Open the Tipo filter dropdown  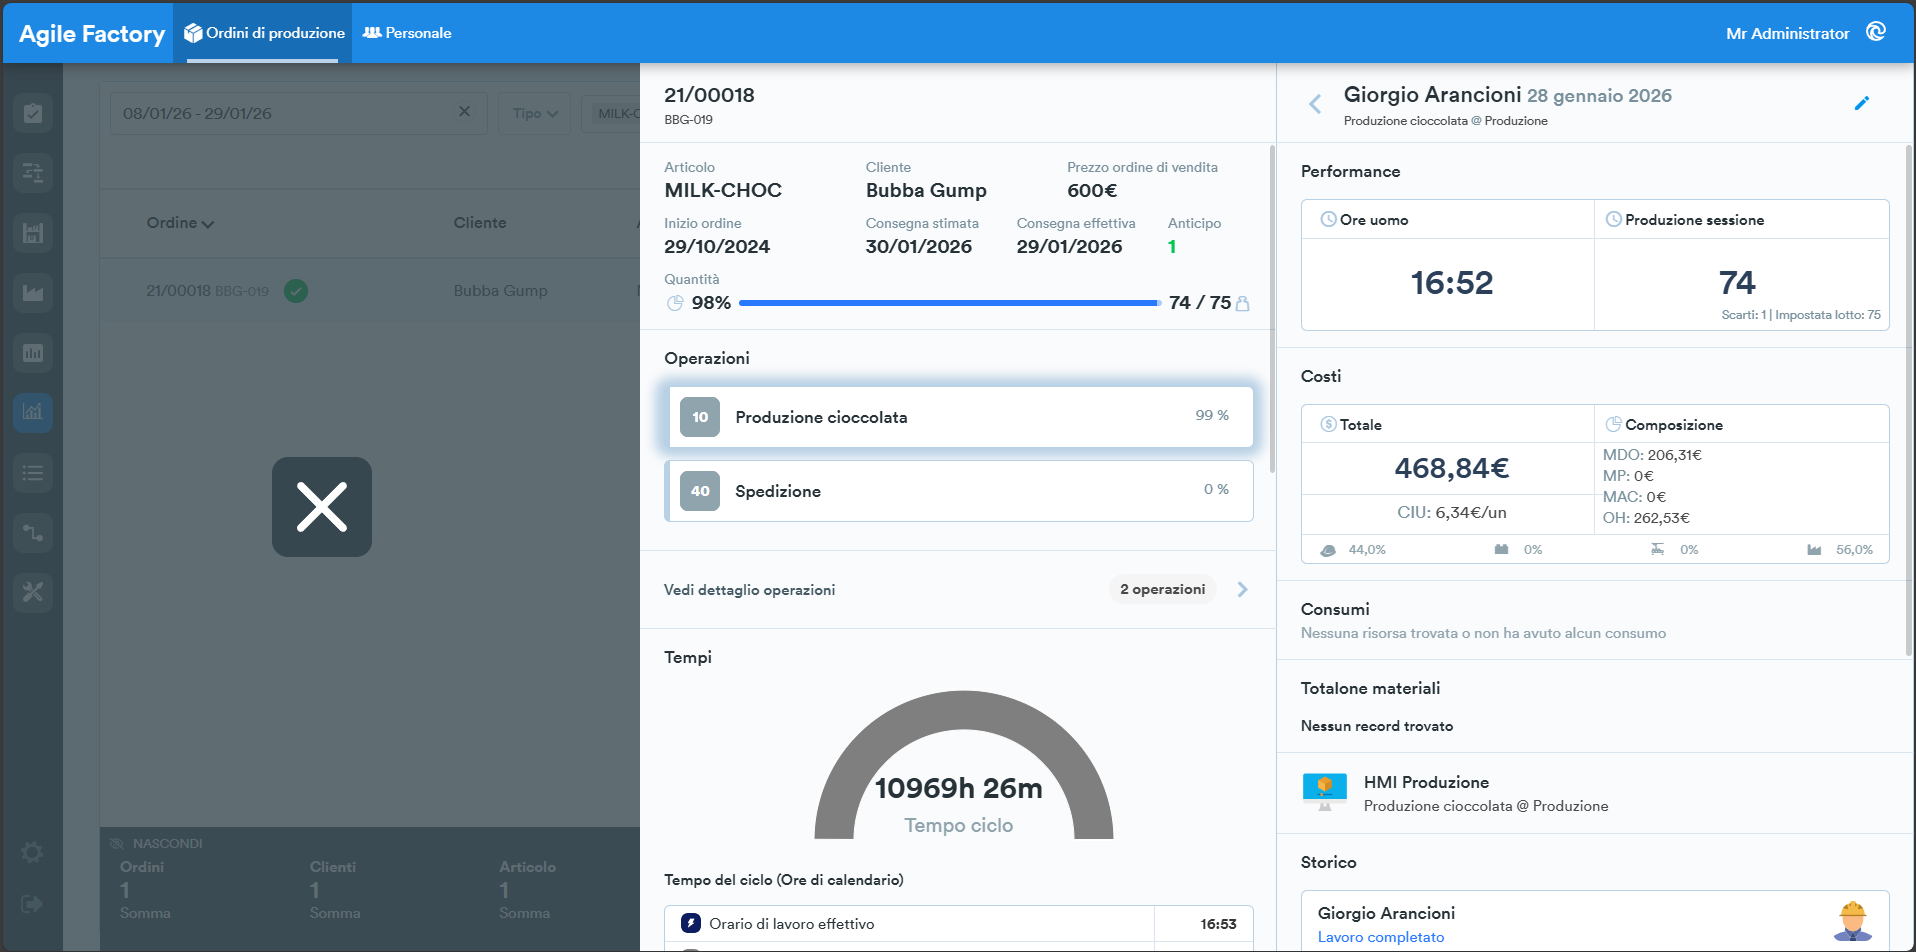tap(535, 113)
